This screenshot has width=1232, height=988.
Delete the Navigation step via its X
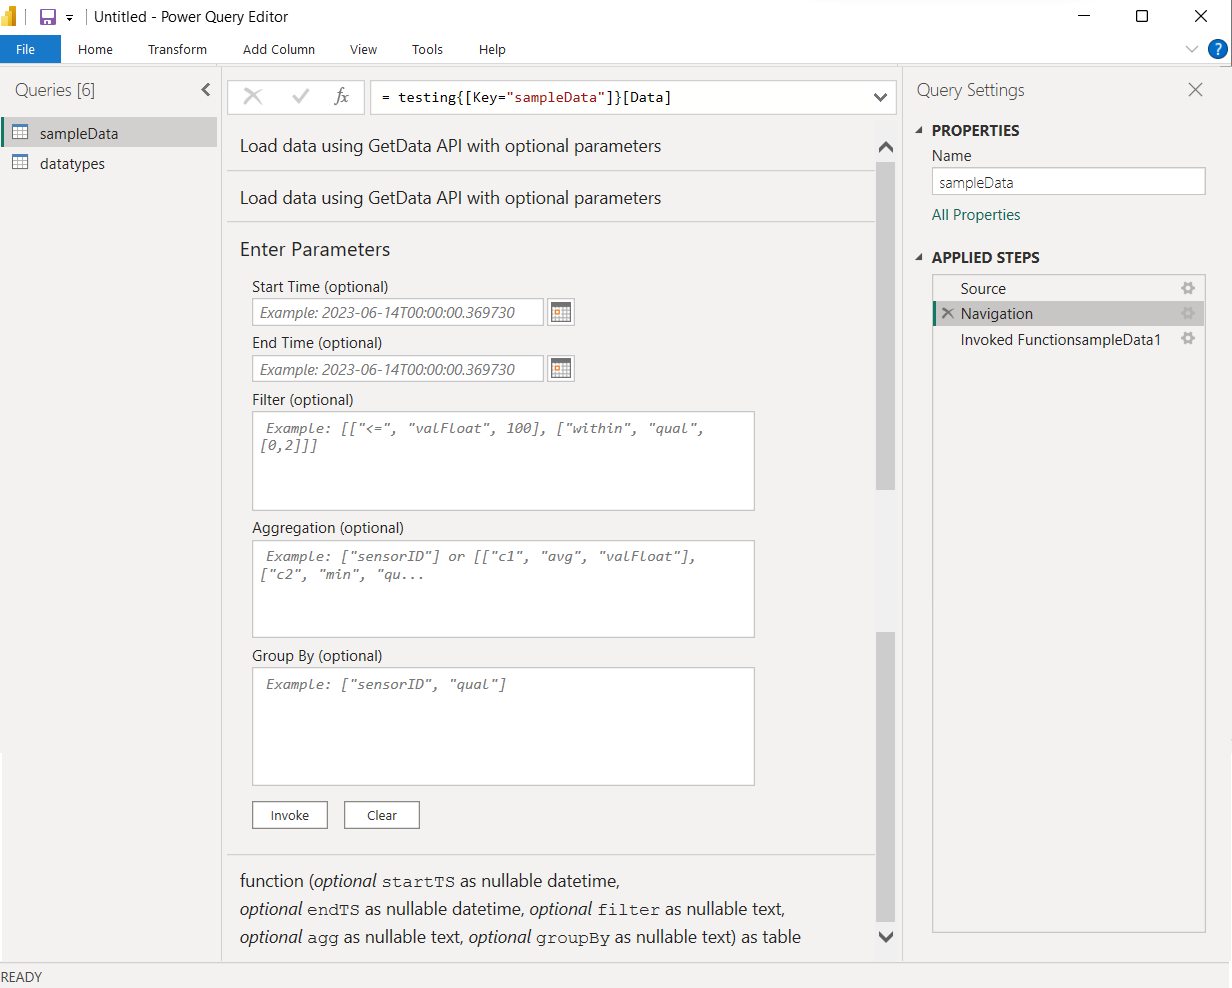point(947,313)
